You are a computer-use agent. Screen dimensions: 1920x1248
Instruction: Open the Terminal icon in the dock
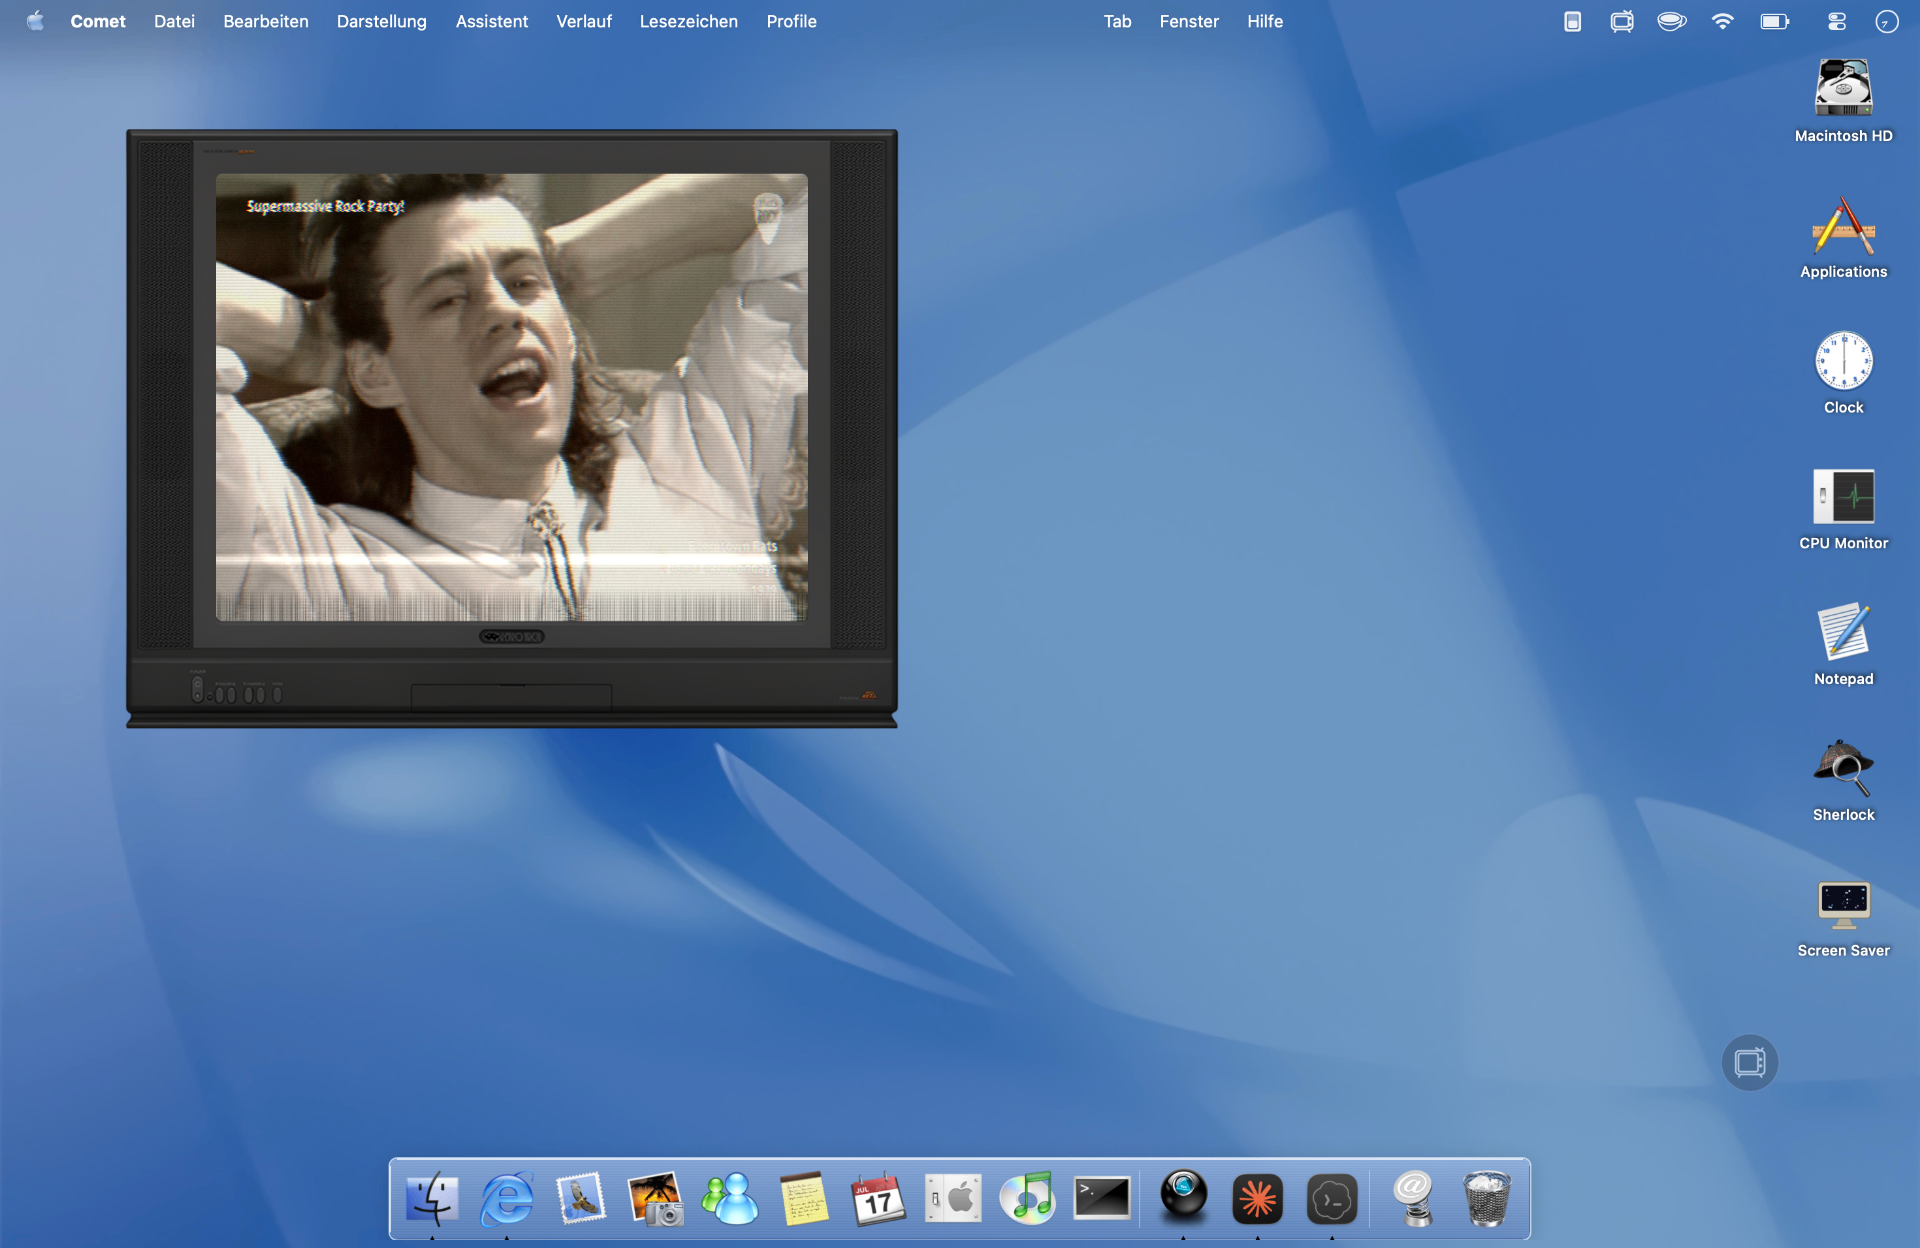[x=1102, y=1198]
